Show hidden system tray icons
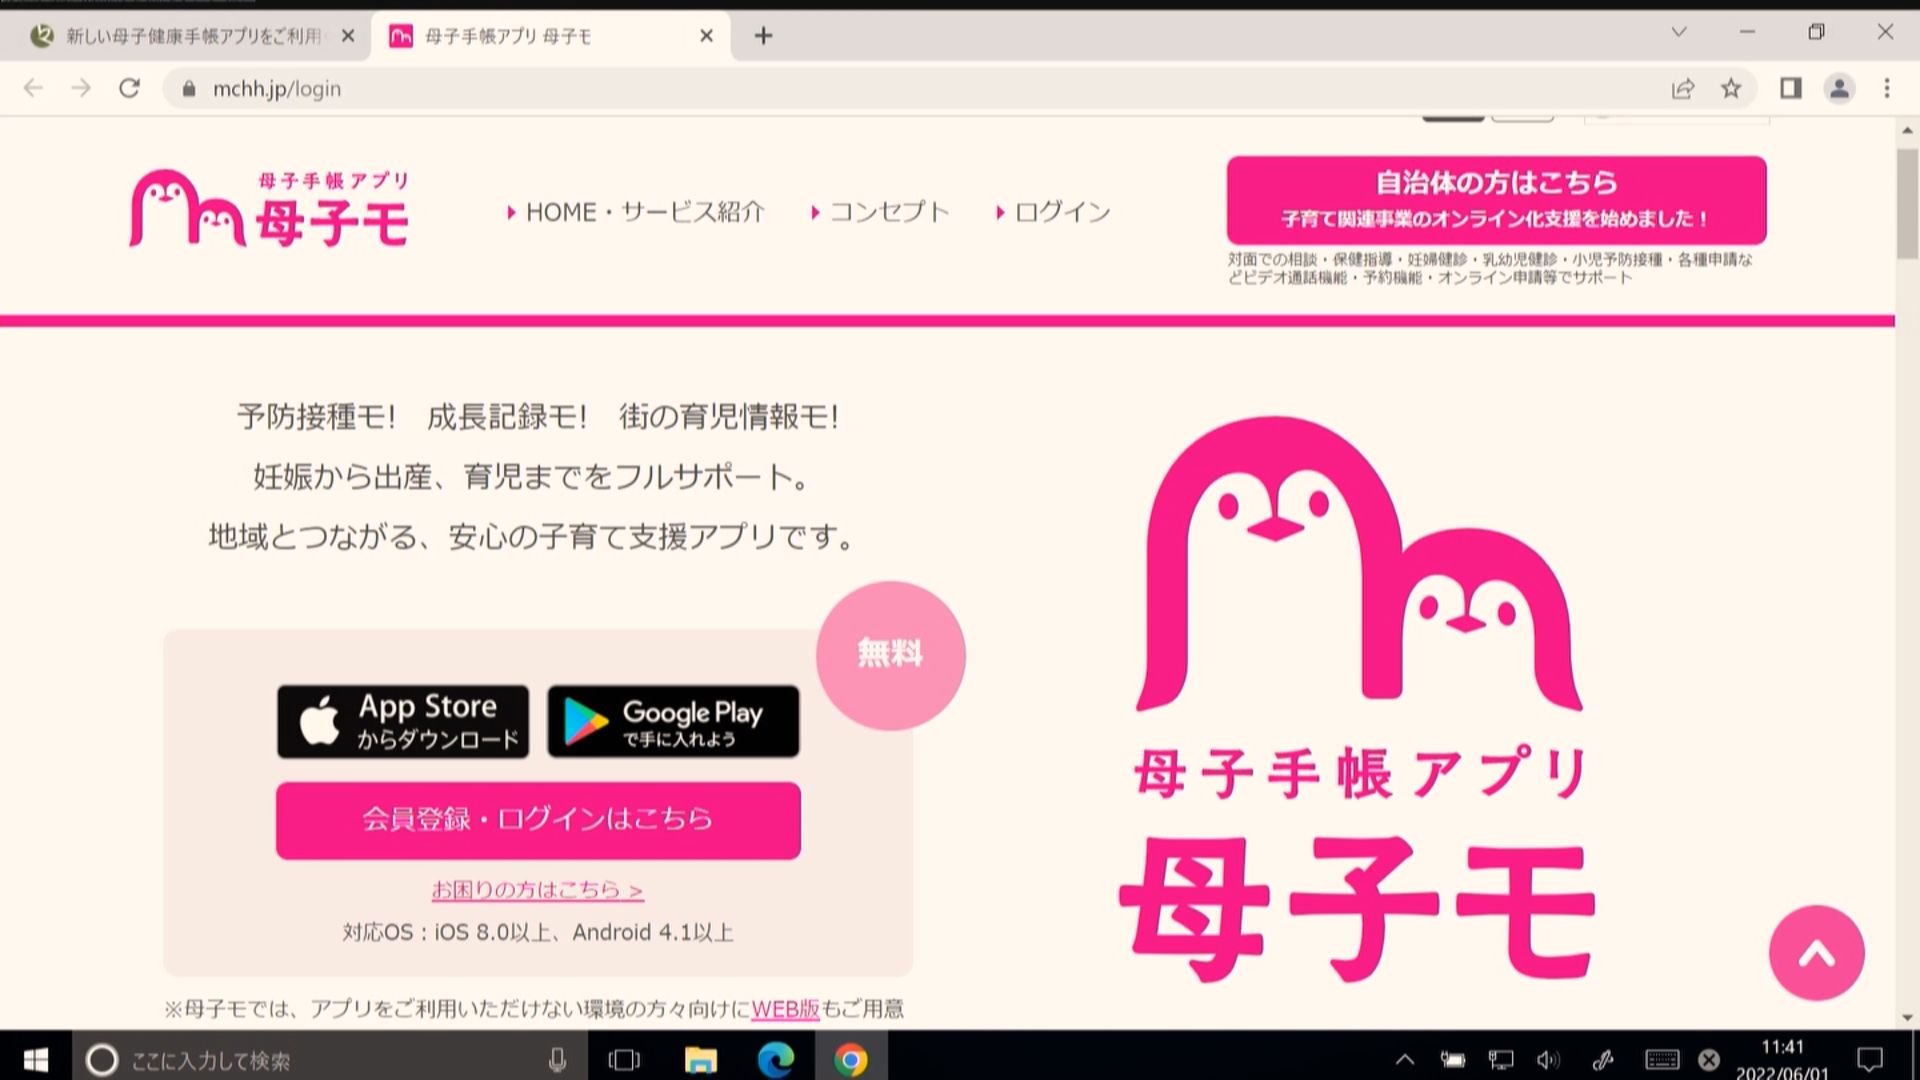Screen dimensions: 1920x1080 click(1405, 1060)
